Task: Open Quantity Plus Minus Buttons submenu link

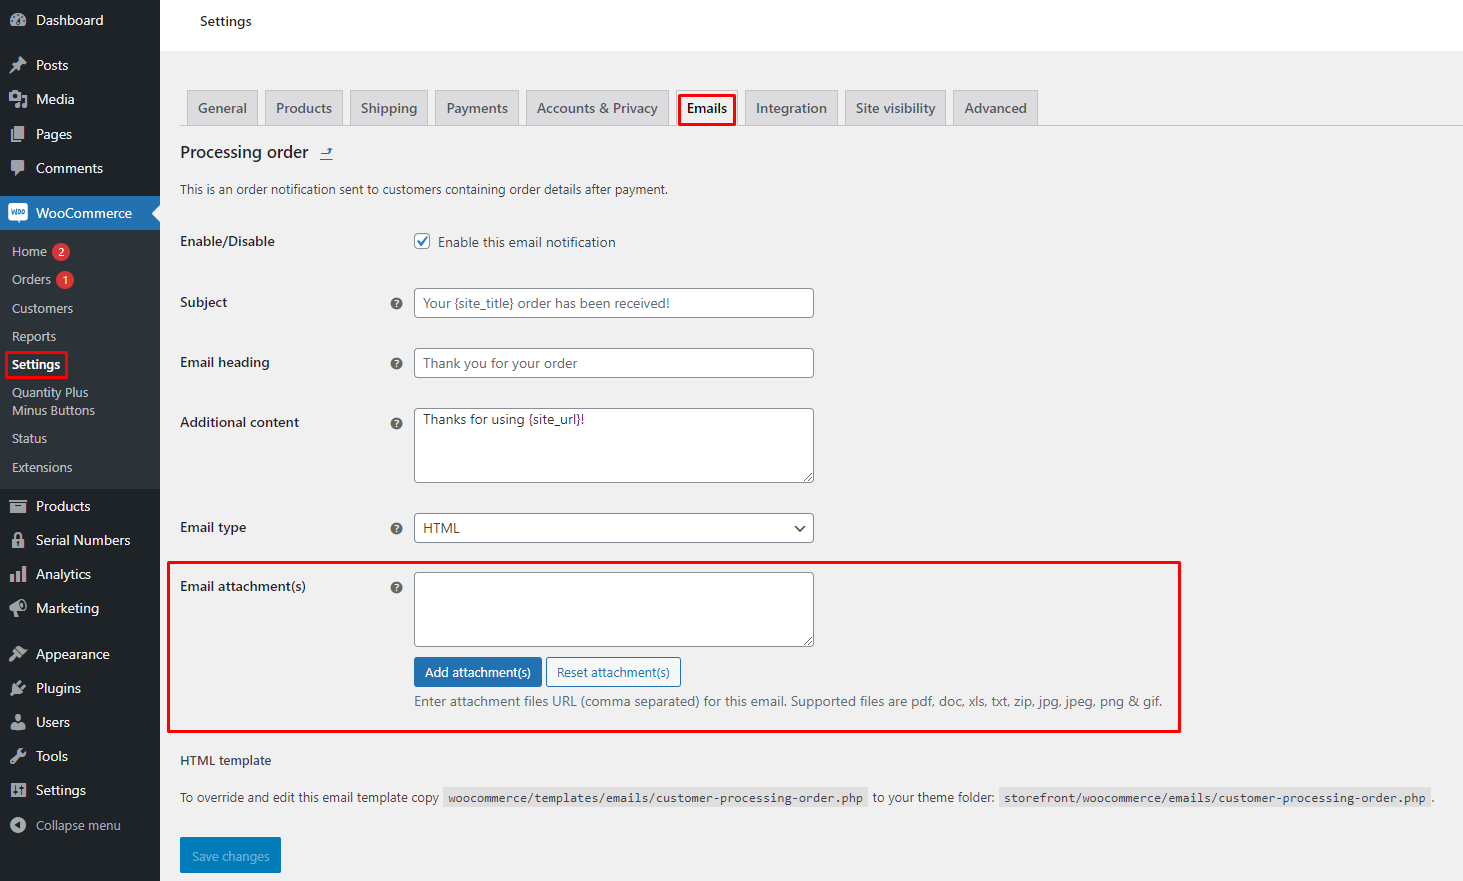Action: (x=54, y=402)
